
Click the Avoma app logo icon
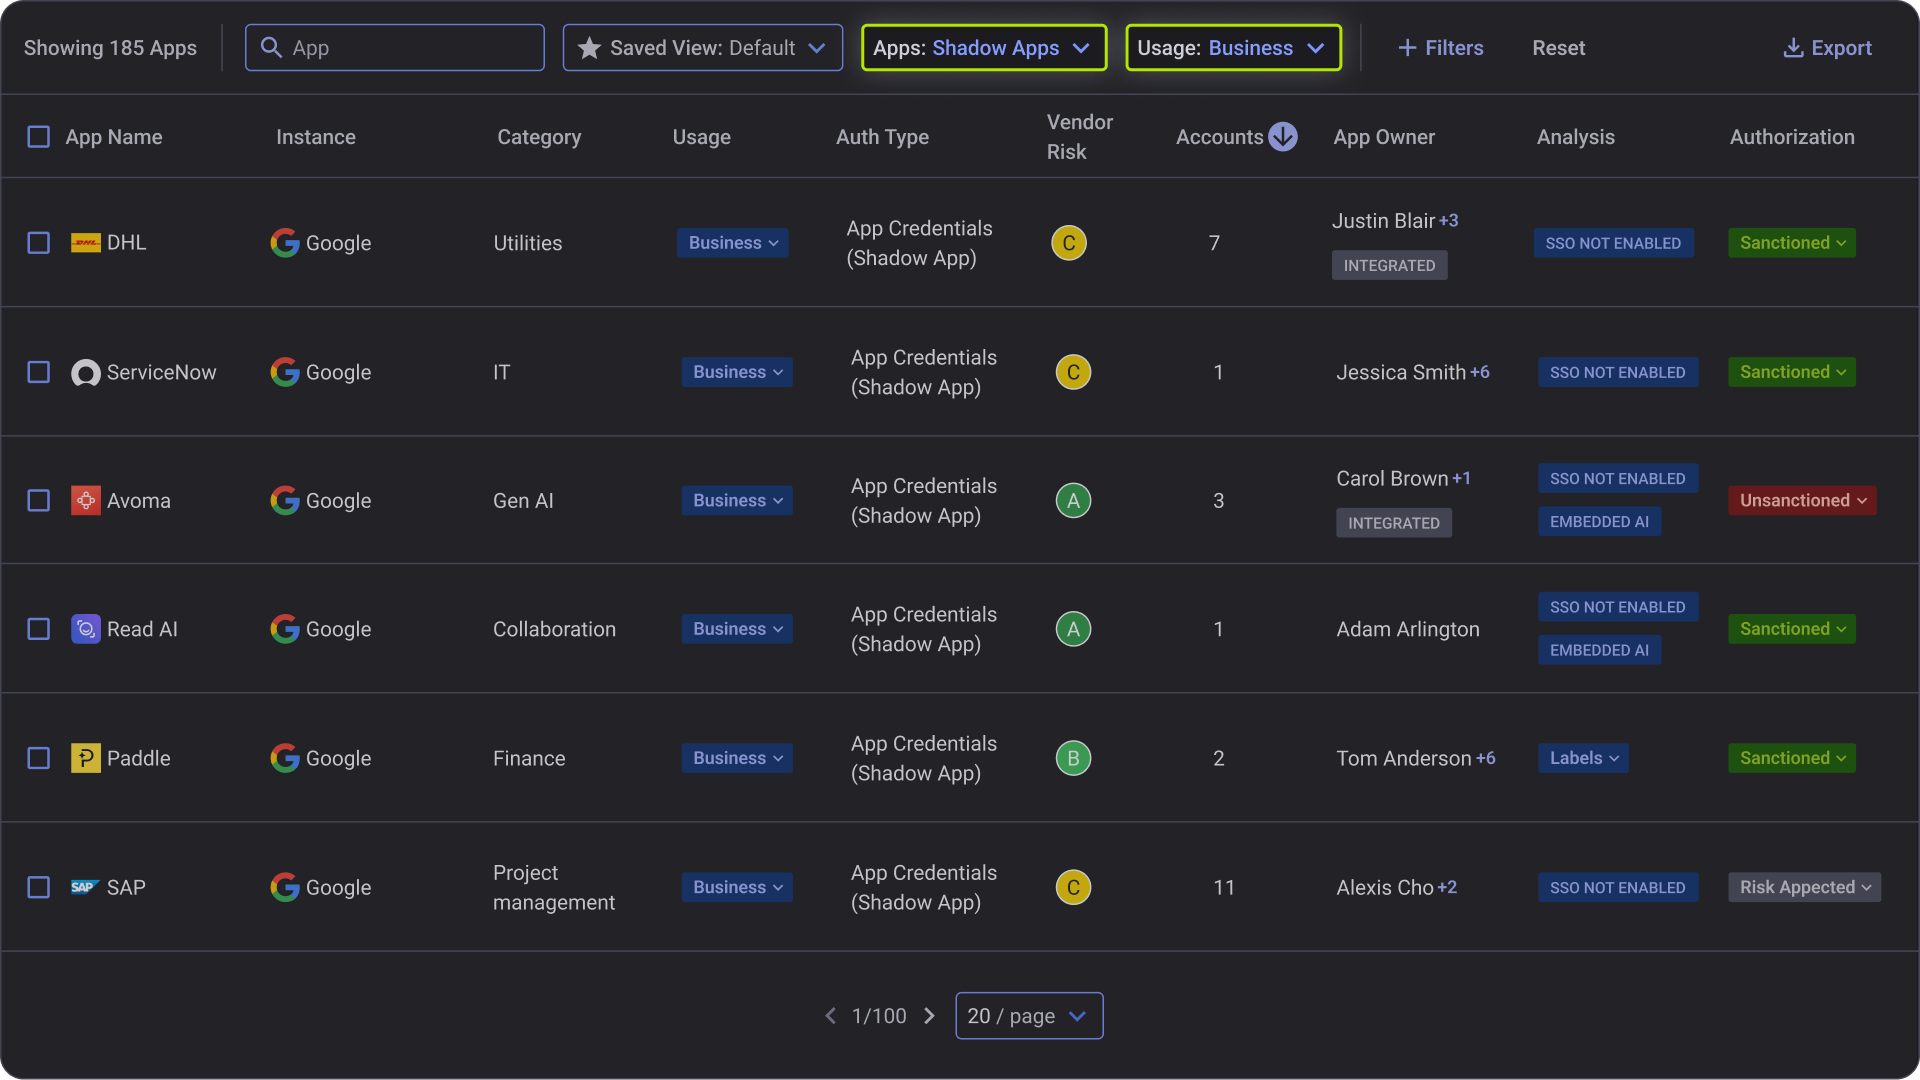tap(86, 501)
